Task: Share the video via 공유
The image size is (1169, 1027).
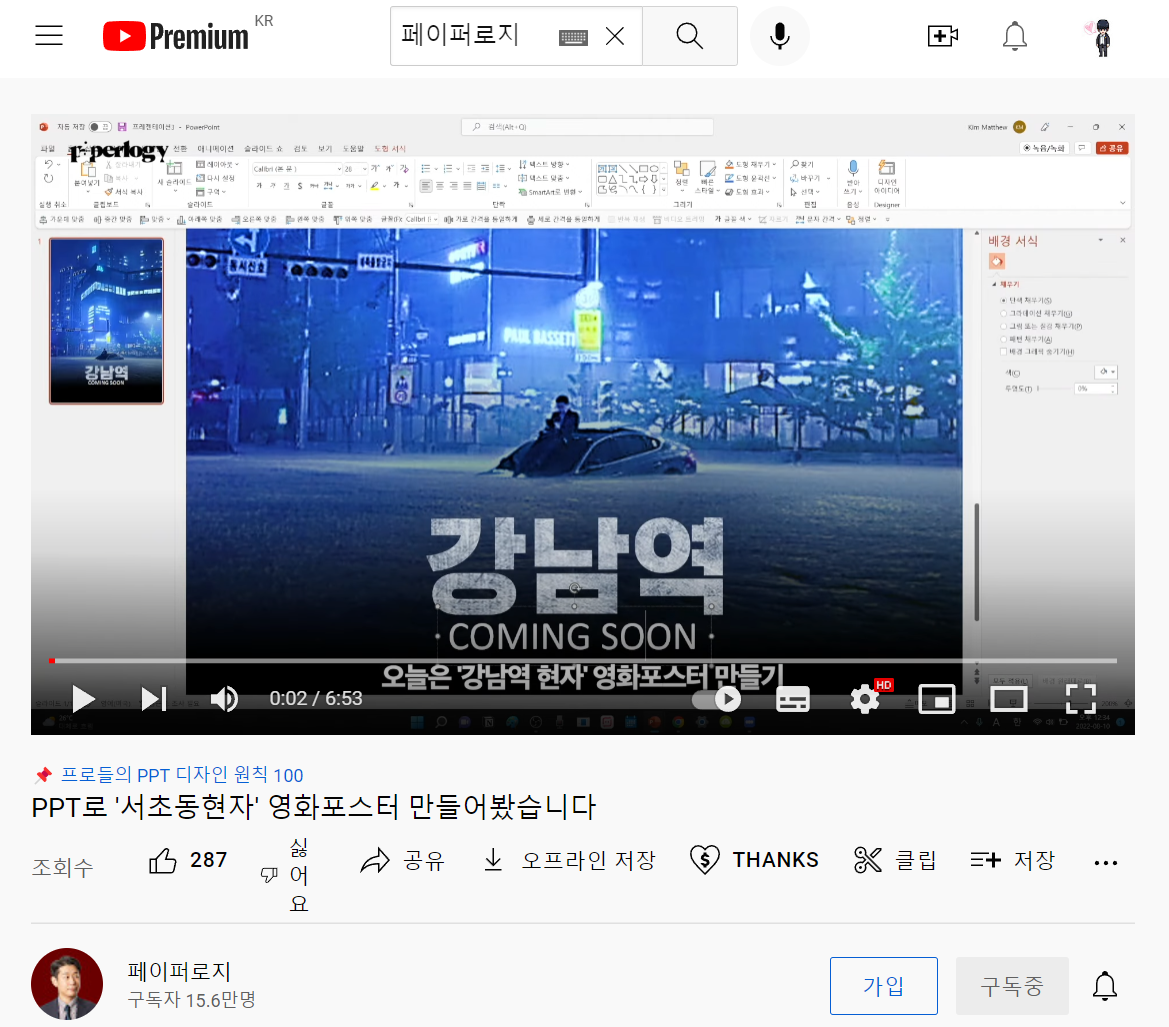Action: [x=403, y=861]
